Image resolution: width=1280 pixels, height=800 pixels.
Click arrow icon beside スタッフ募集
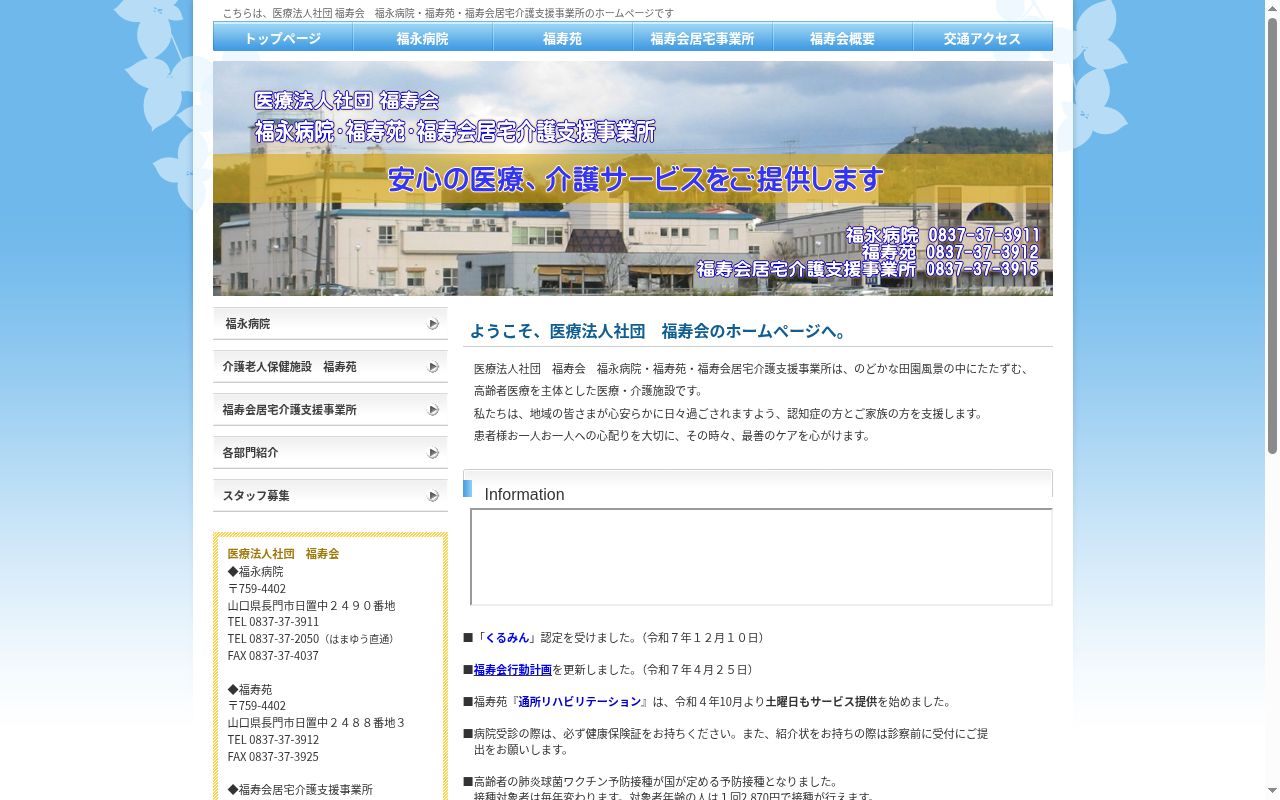point(433,496)
